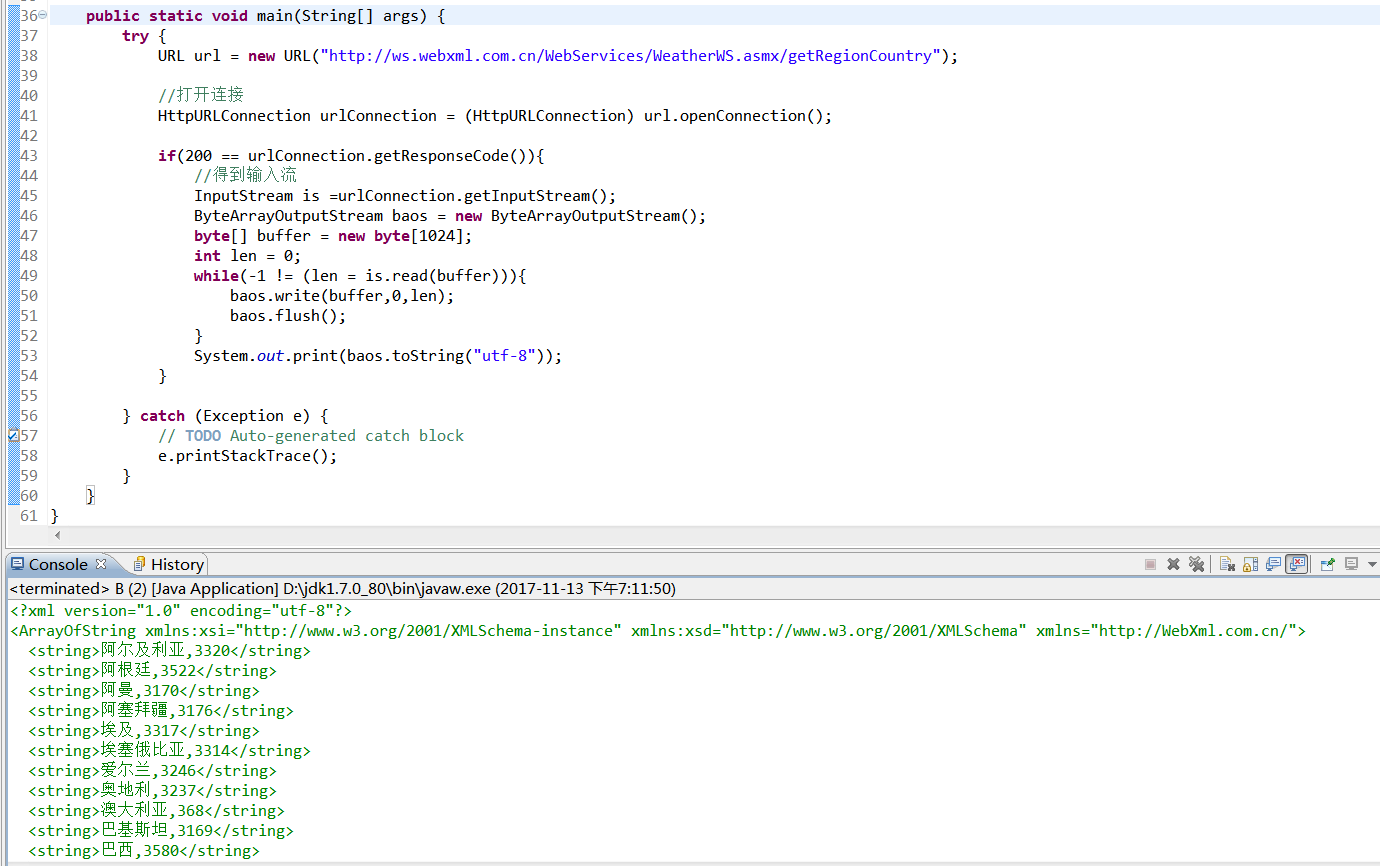This screenshot has height=866, width=1380.
Task: Click the "int len = 0;" line
Action: click(x=248, y=256)
